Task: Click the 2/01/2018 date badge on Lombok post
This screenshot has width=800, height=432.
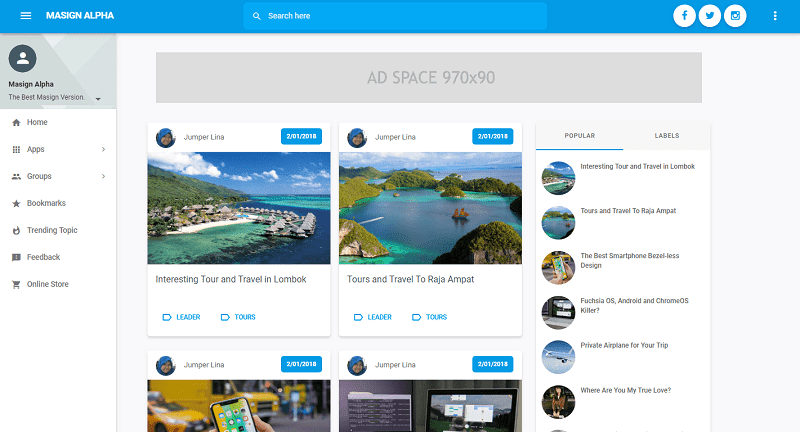Action: (x=302, y=136)
